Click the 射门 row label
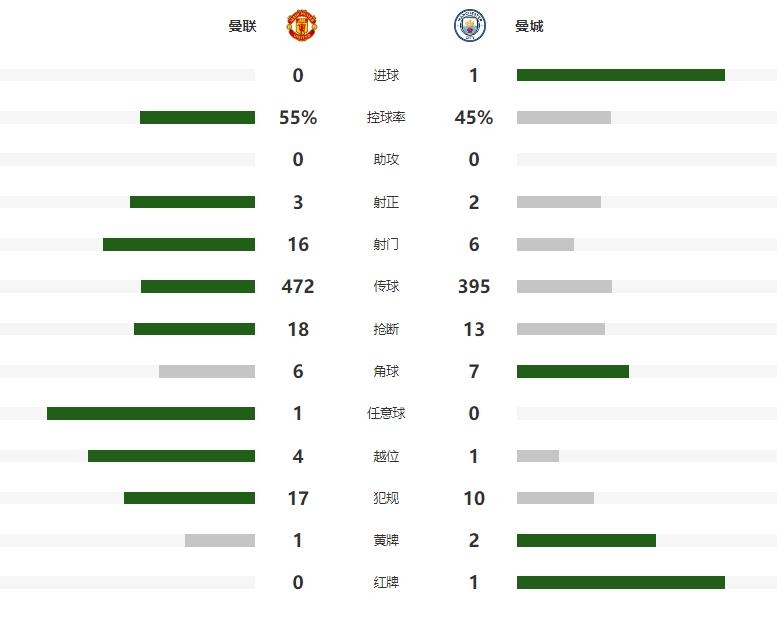This screenshot has width=777, height=621. tap(386, 244)
